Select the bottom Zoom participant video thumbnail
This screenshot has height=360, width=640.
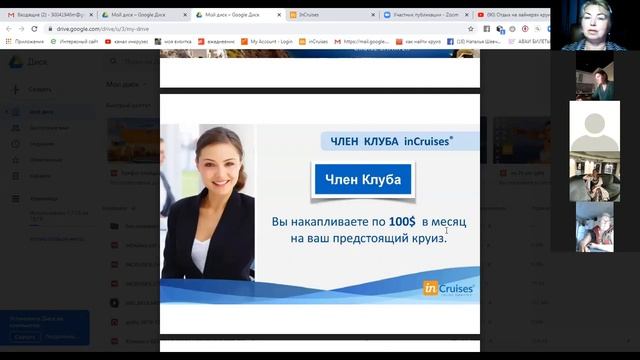coord(595,227)
